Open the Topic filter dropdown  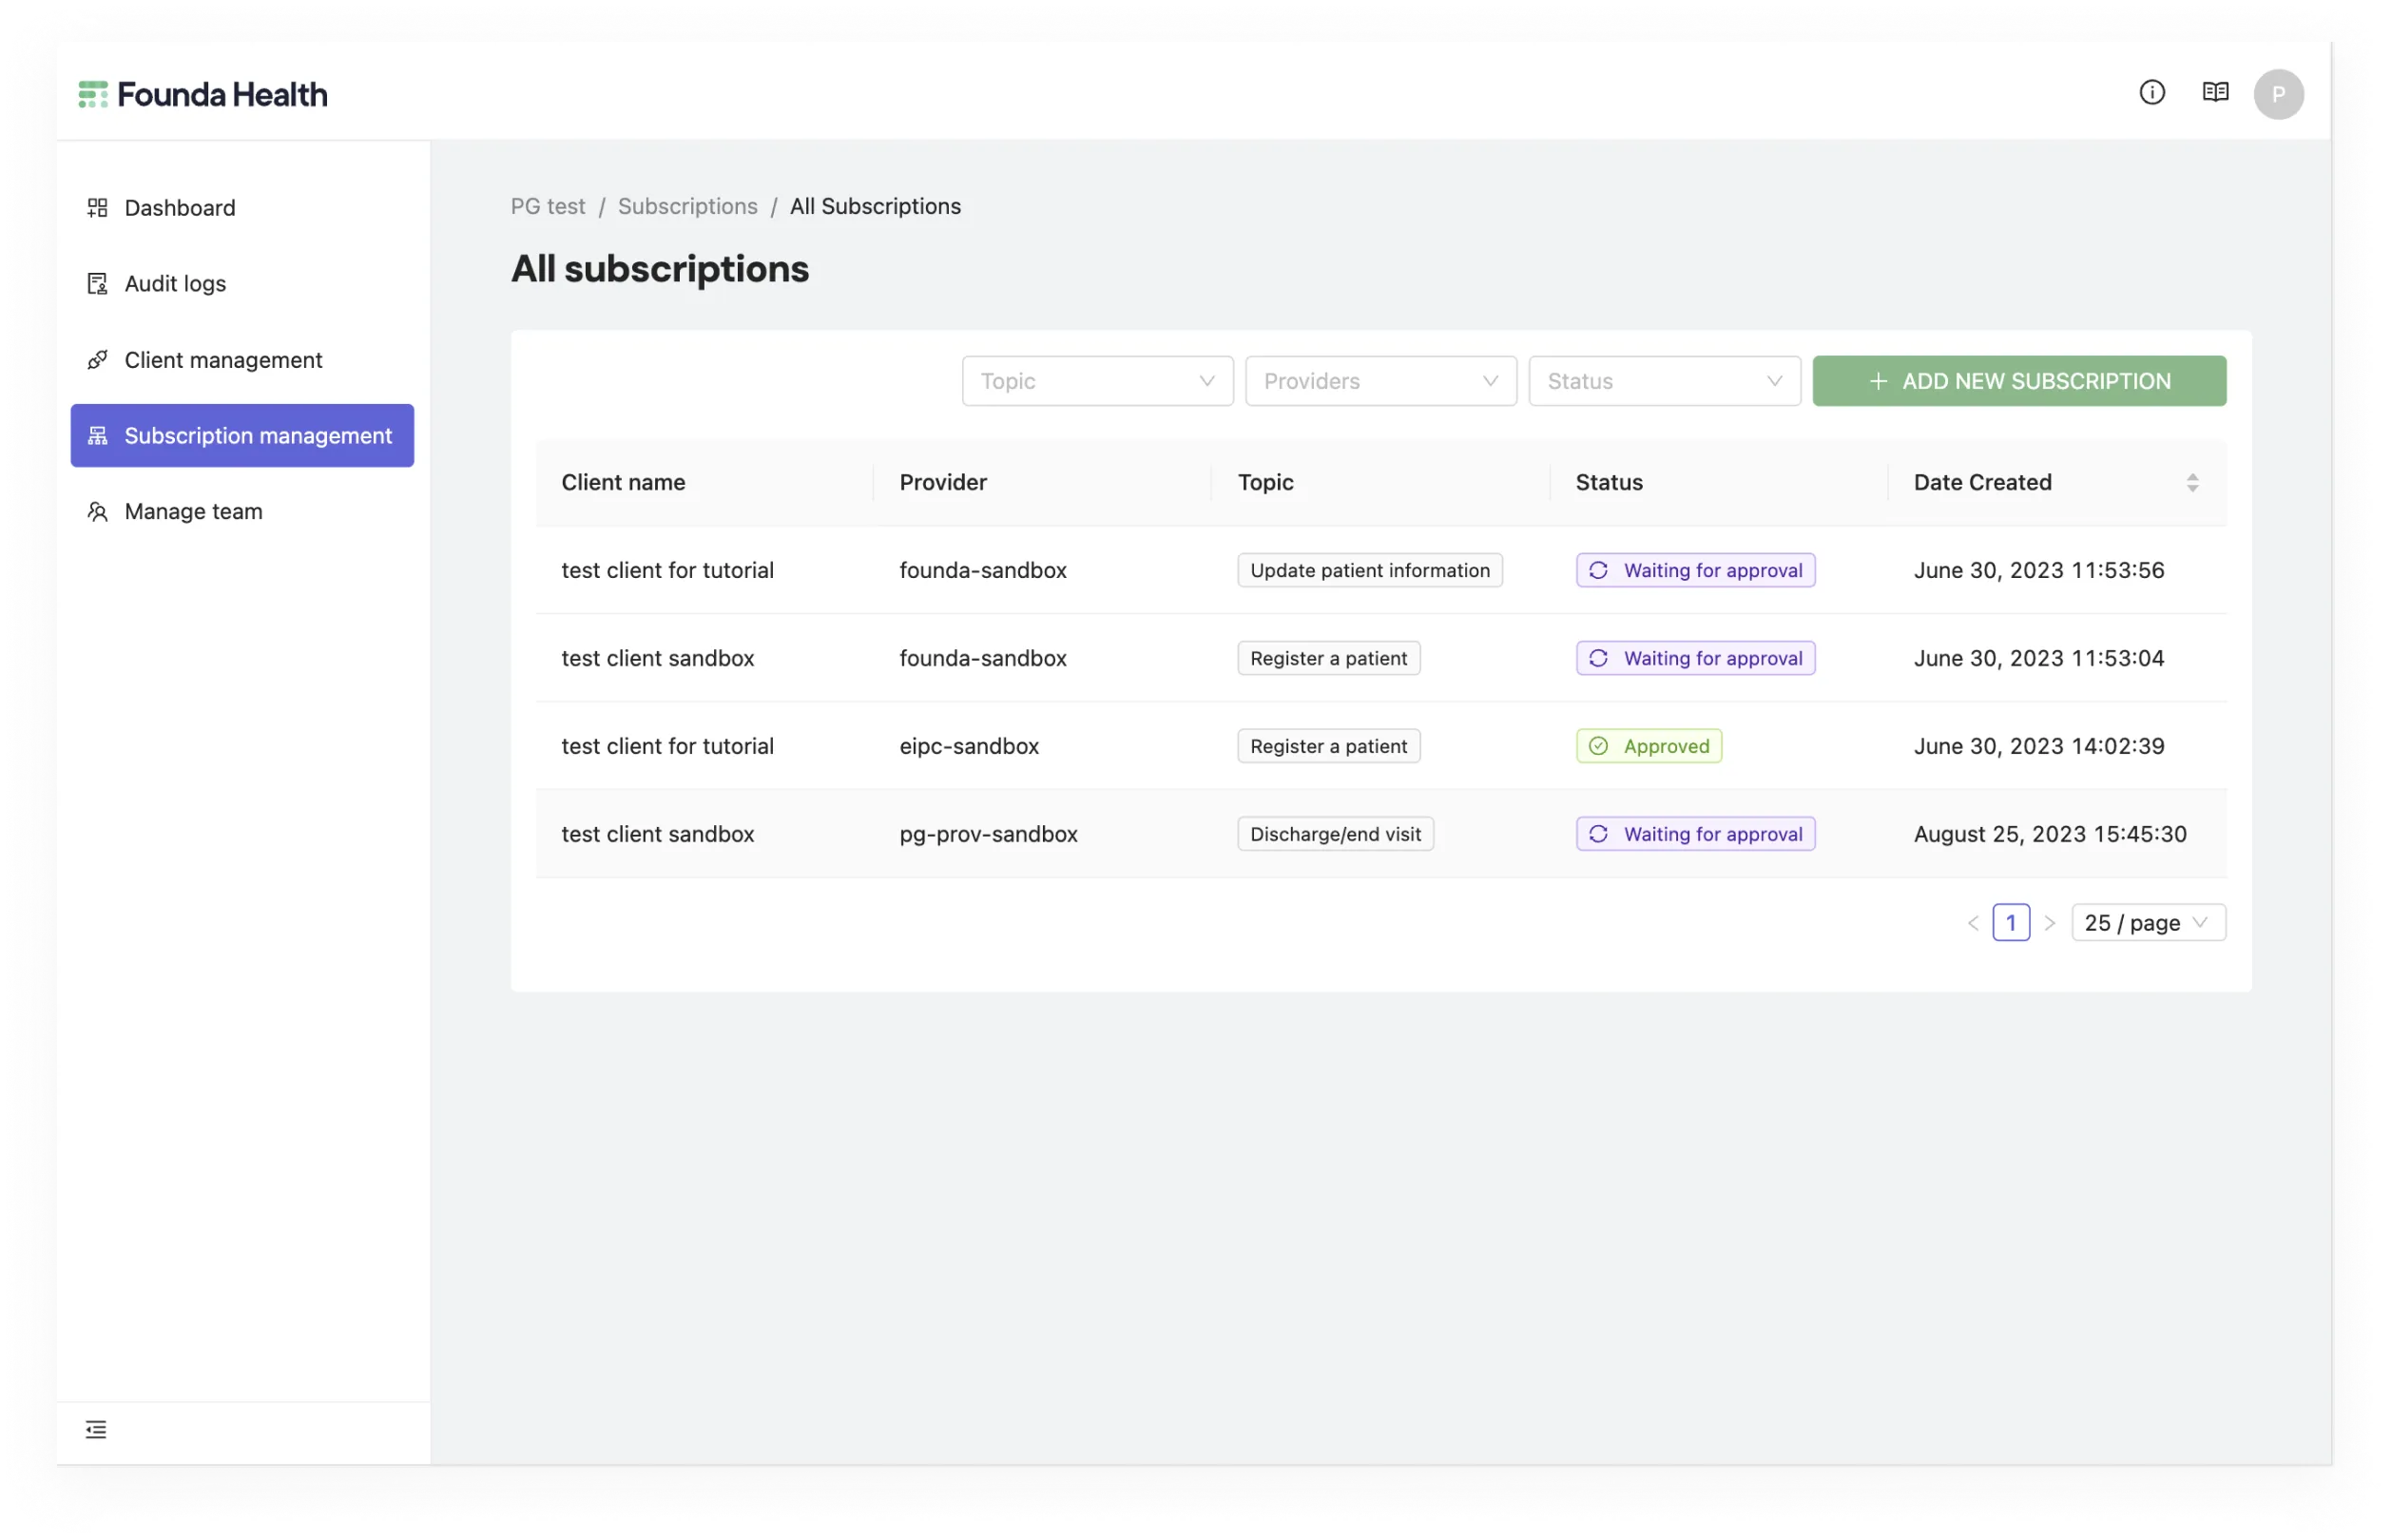pyautogui.click(x=1097, y=381)
